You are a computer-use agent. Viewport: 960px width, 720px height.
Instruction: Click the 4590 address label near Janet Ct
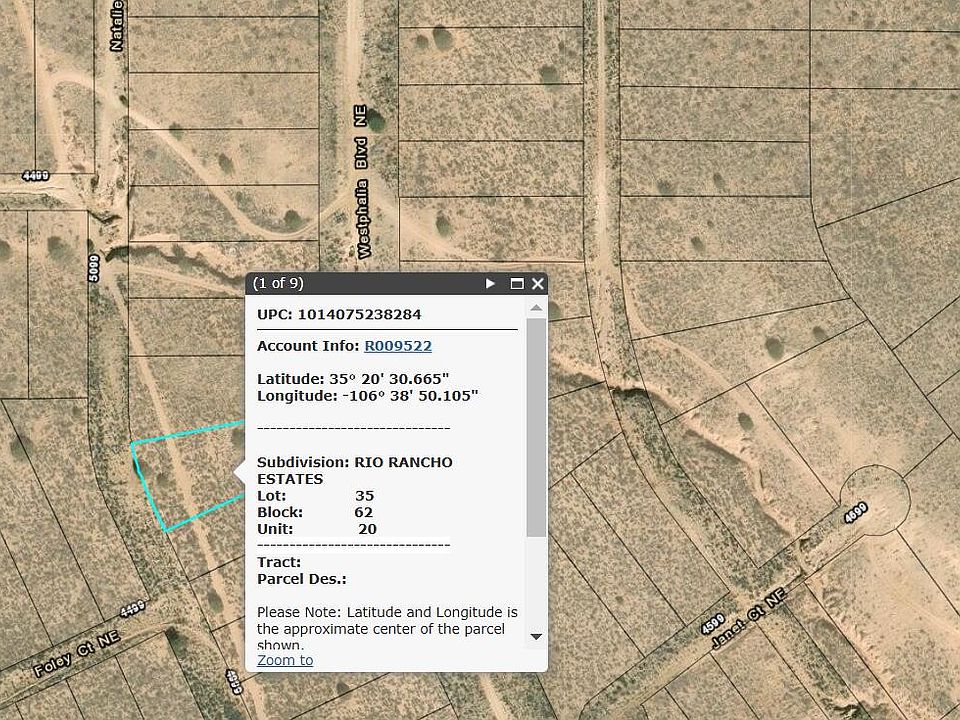coord(713,624)
